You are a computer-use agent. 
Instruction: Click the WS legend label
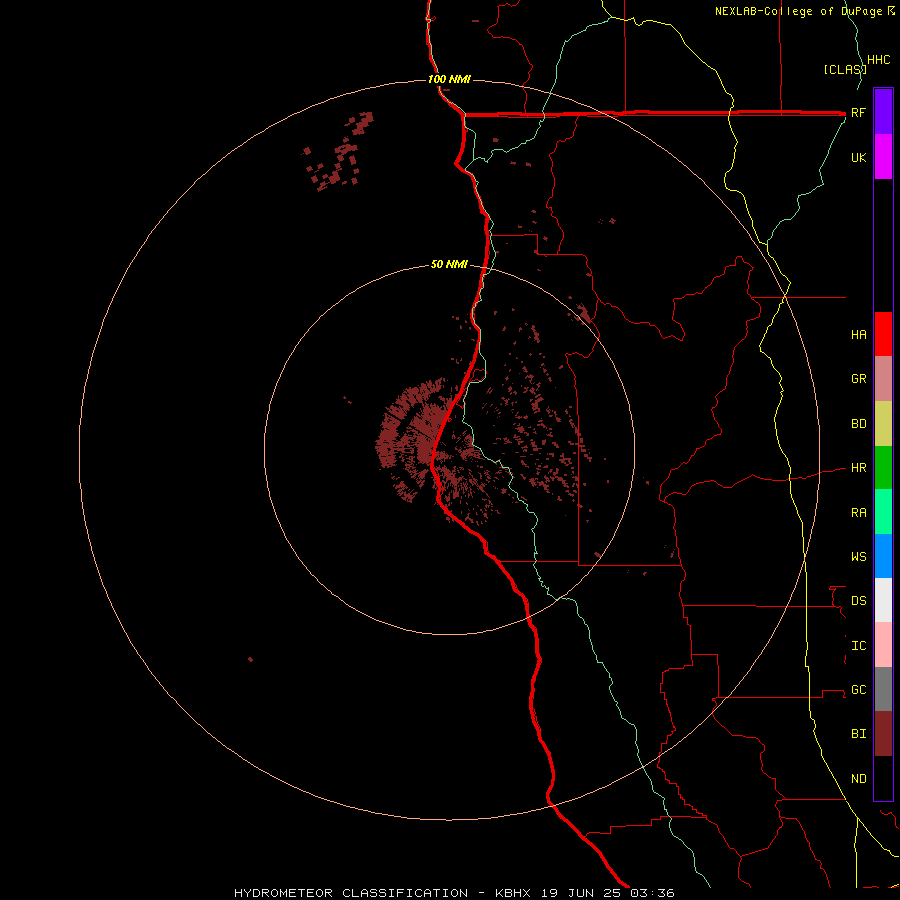tap(858, 557)
